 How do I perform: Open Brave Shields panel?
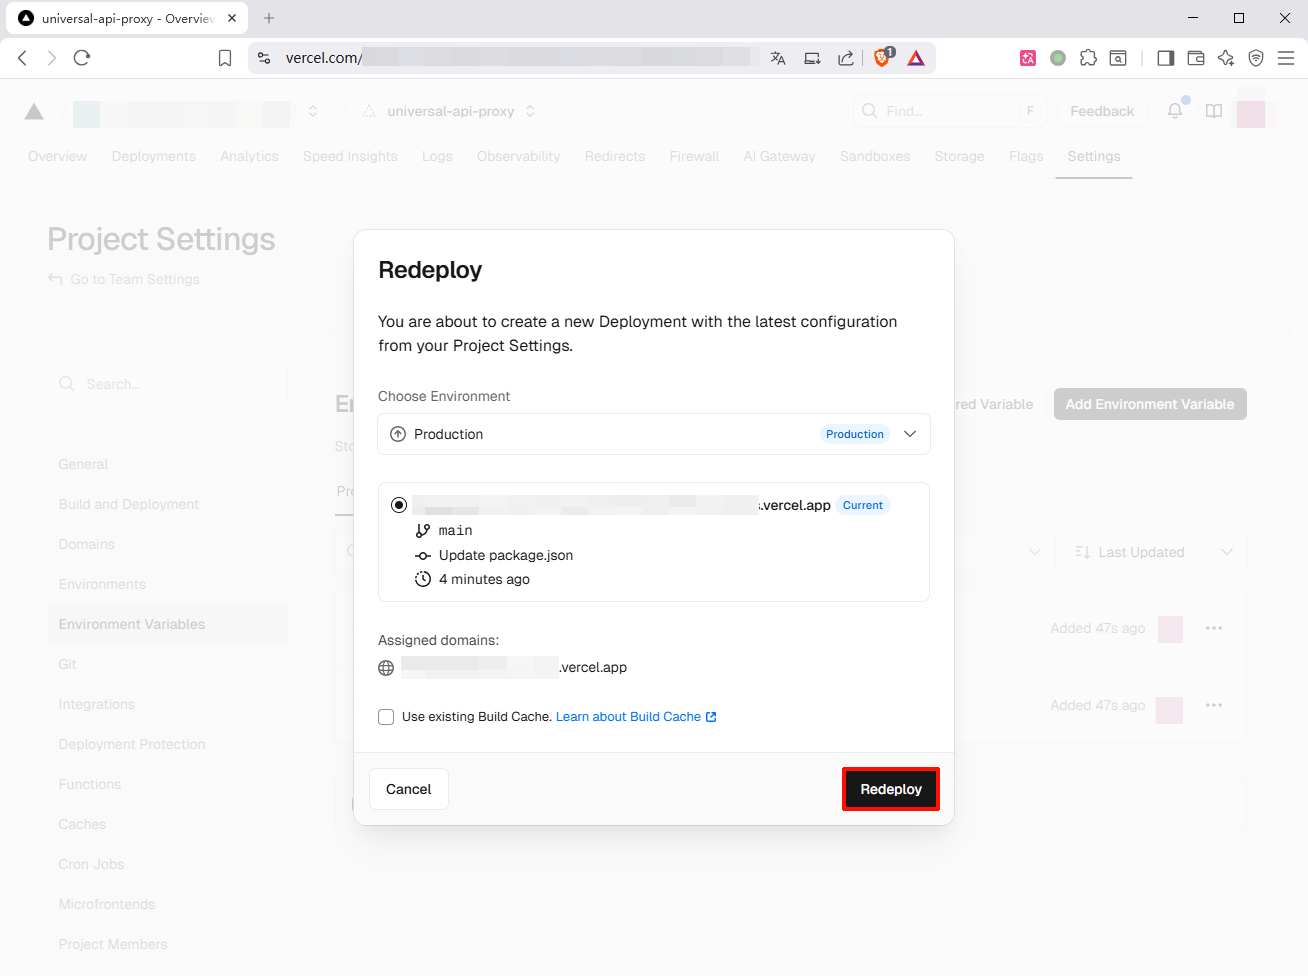[883, 57]
